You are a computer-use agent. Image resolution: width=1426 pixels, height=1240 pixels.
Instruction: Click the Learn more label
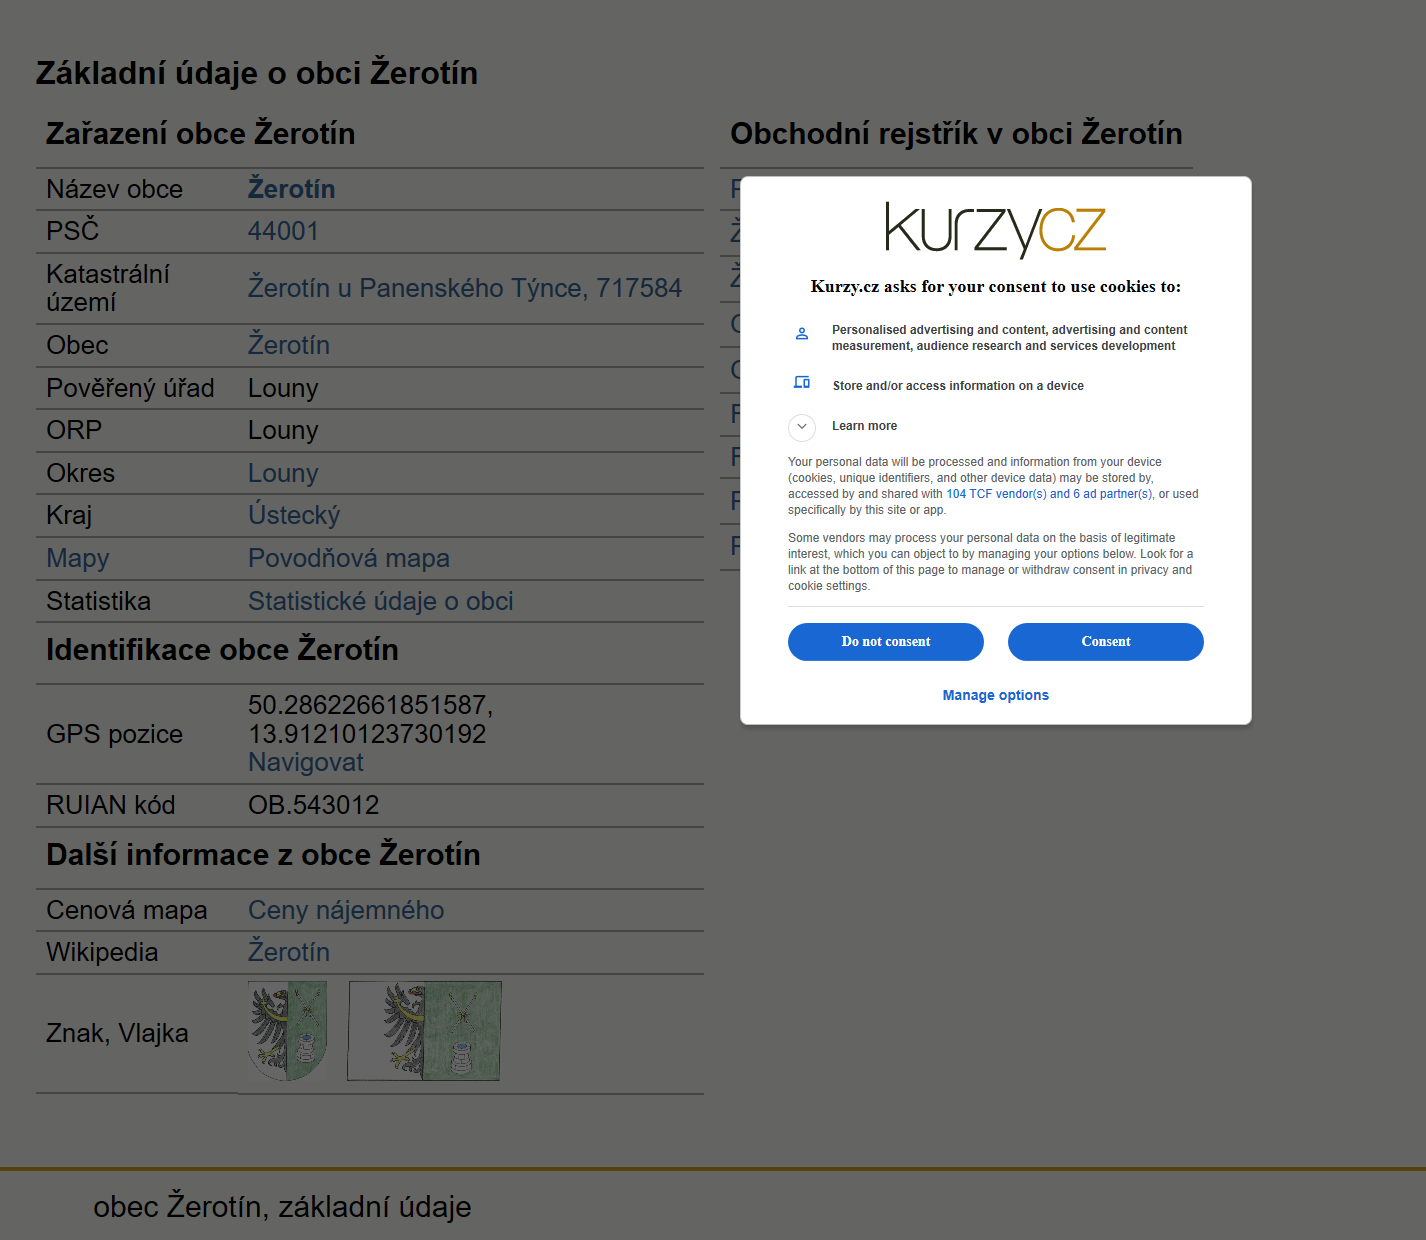click(x=864, y=426)
